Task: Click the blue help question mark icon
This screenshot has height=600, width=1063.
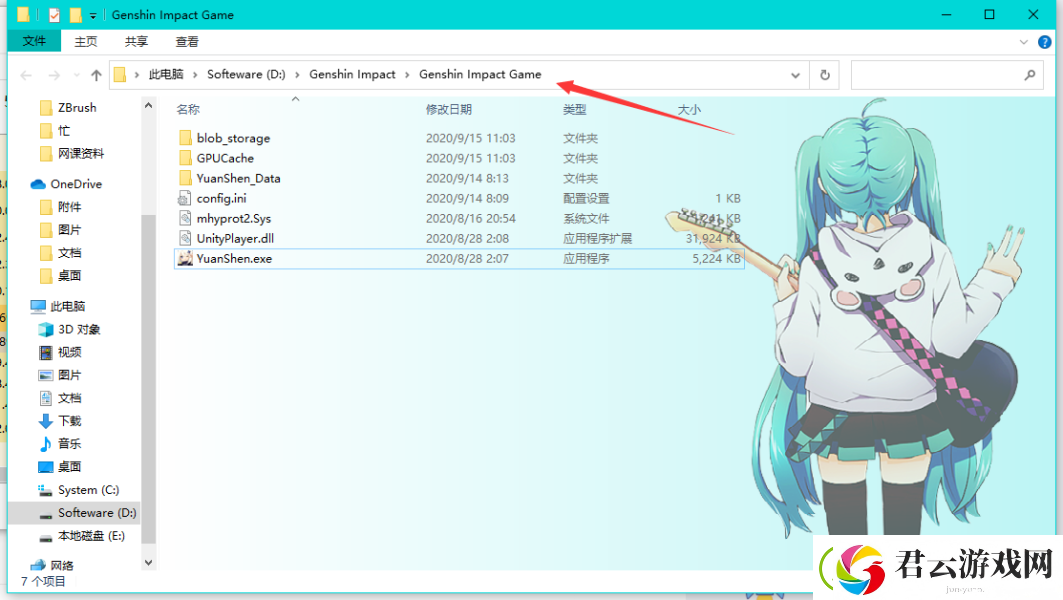Action: pos(1045,42)
